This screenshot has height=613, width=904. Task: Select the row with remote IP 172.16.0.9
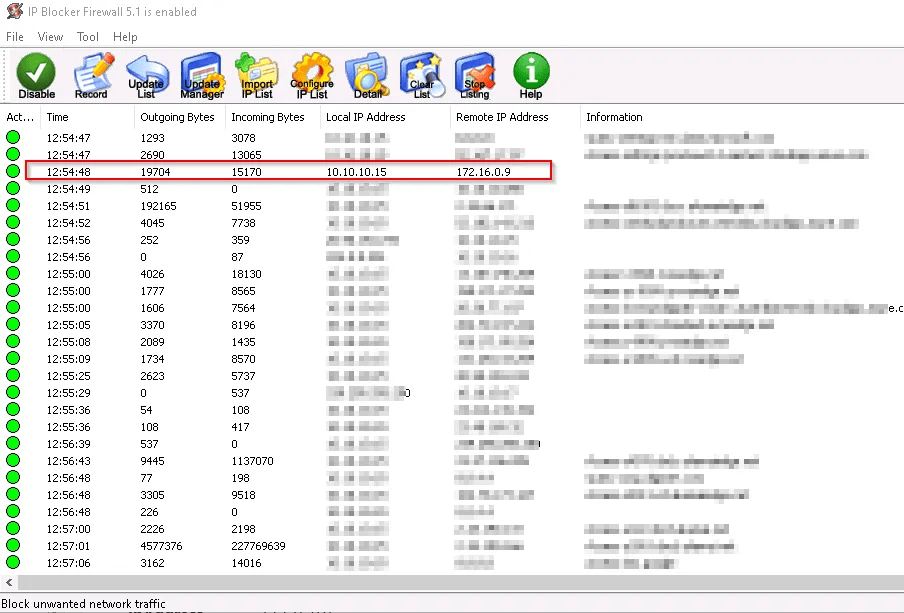[x=290, y=172]
